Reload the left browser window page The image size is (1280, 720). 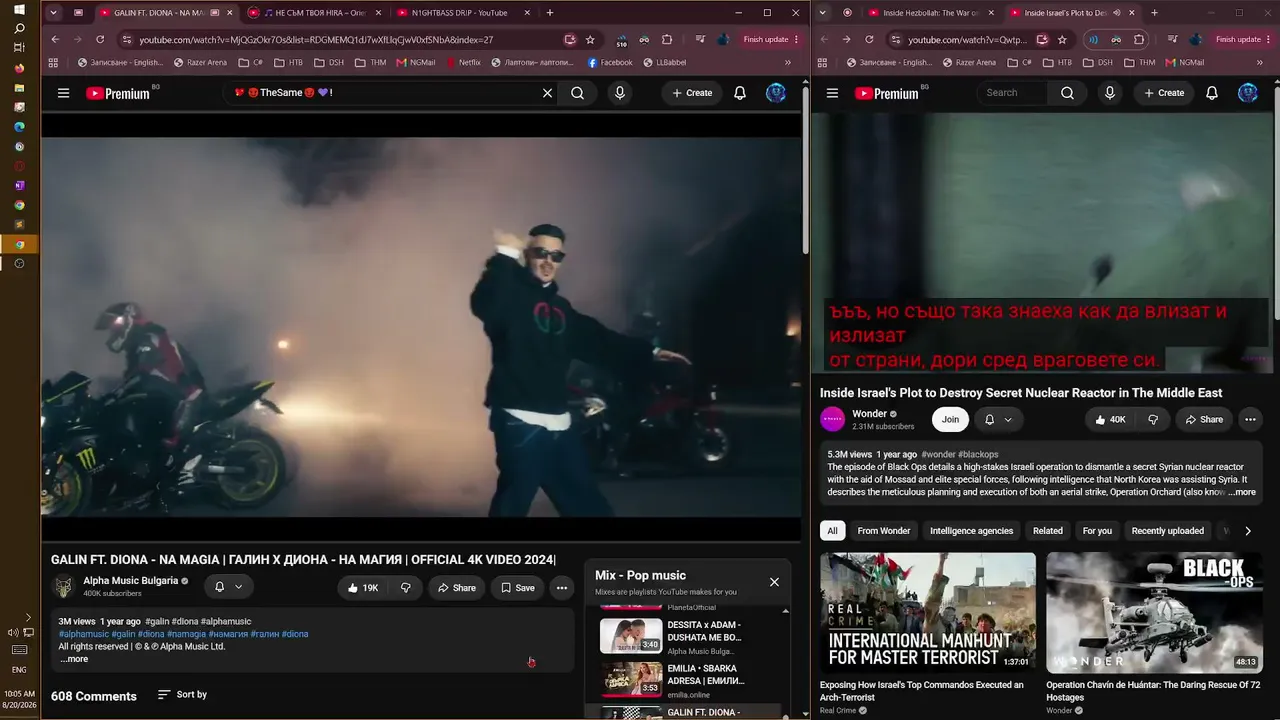100,40
